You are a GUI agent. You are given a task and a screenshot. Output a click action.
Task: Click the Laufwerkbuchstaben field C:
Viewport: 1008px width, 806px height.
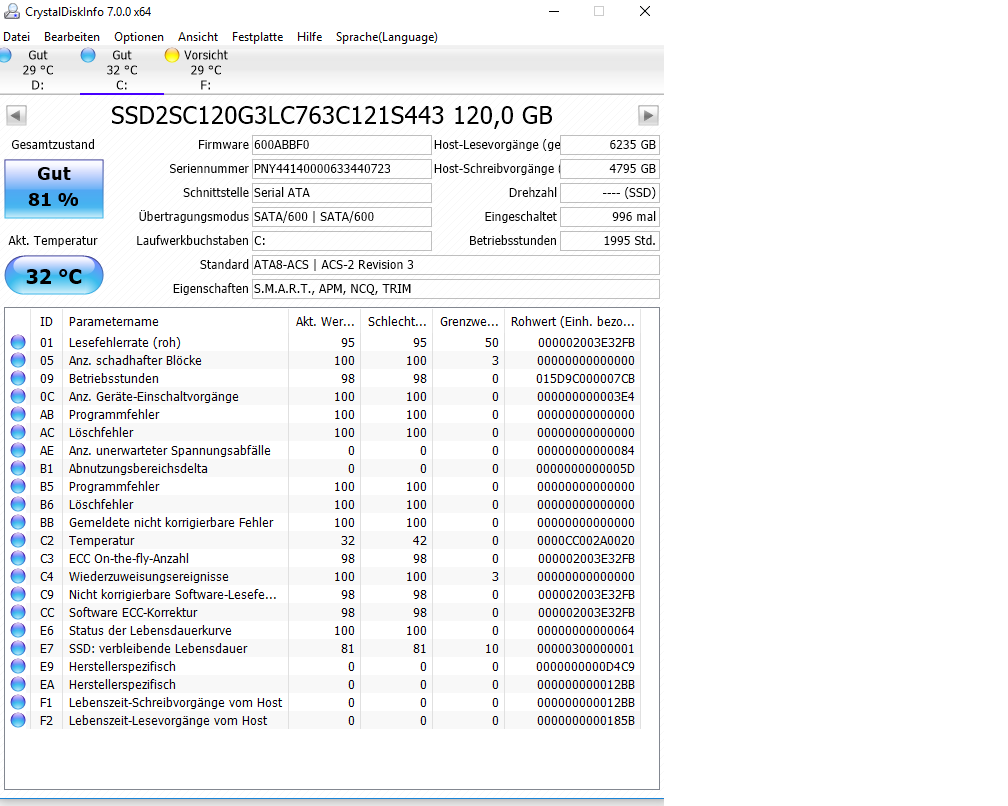pos(341,241)
